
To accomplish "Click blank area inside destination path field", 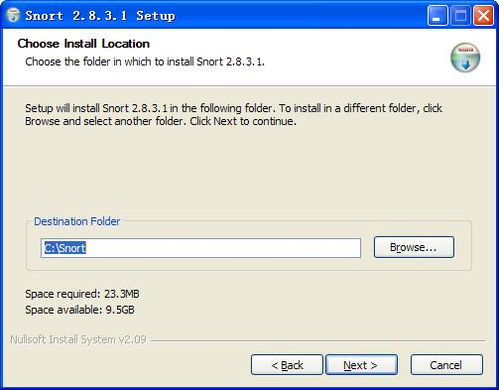I will 223,248.
